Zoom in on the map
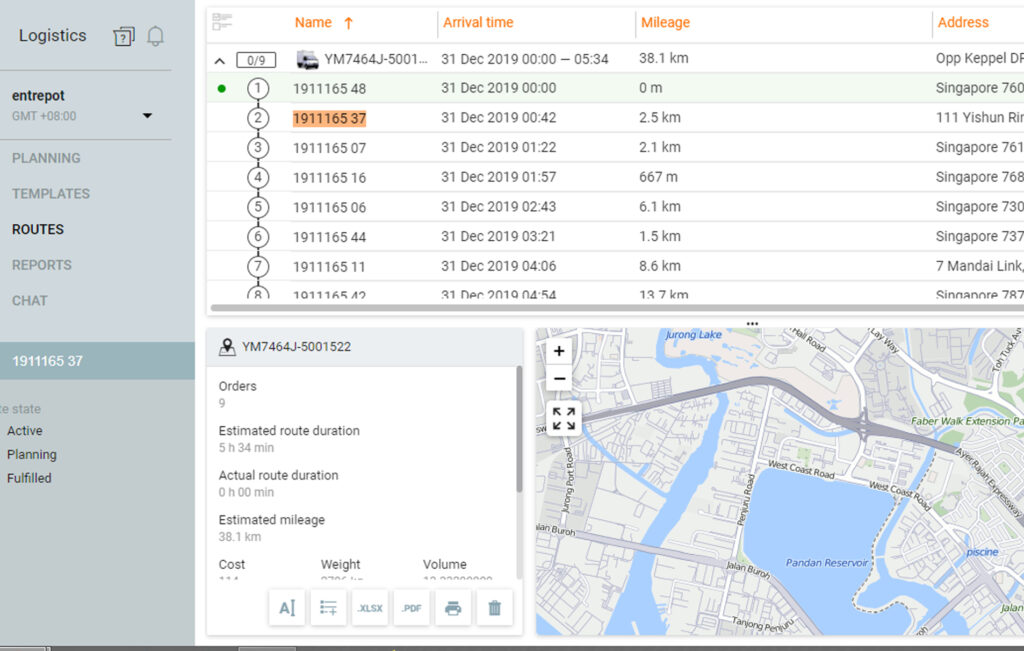 (559, 351)
